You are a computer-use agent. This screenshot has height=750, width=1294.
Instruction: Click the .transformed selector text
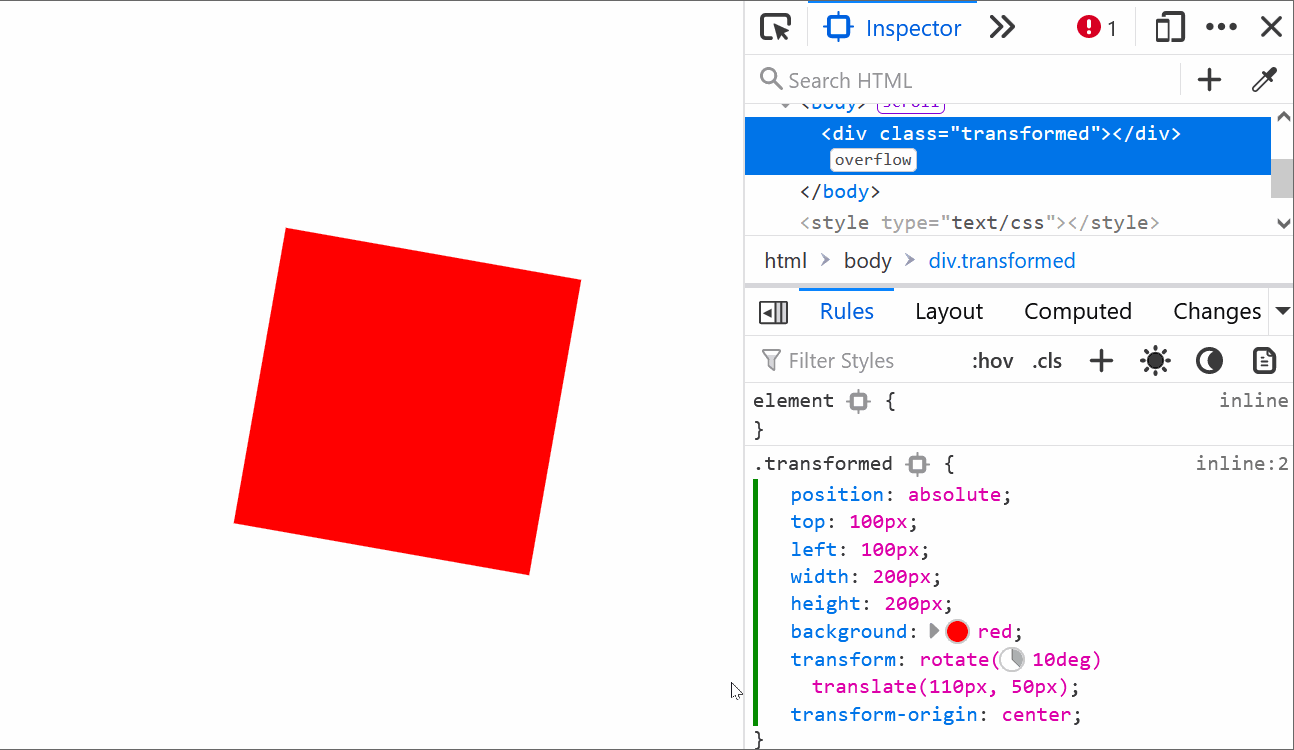coord(822,464)
